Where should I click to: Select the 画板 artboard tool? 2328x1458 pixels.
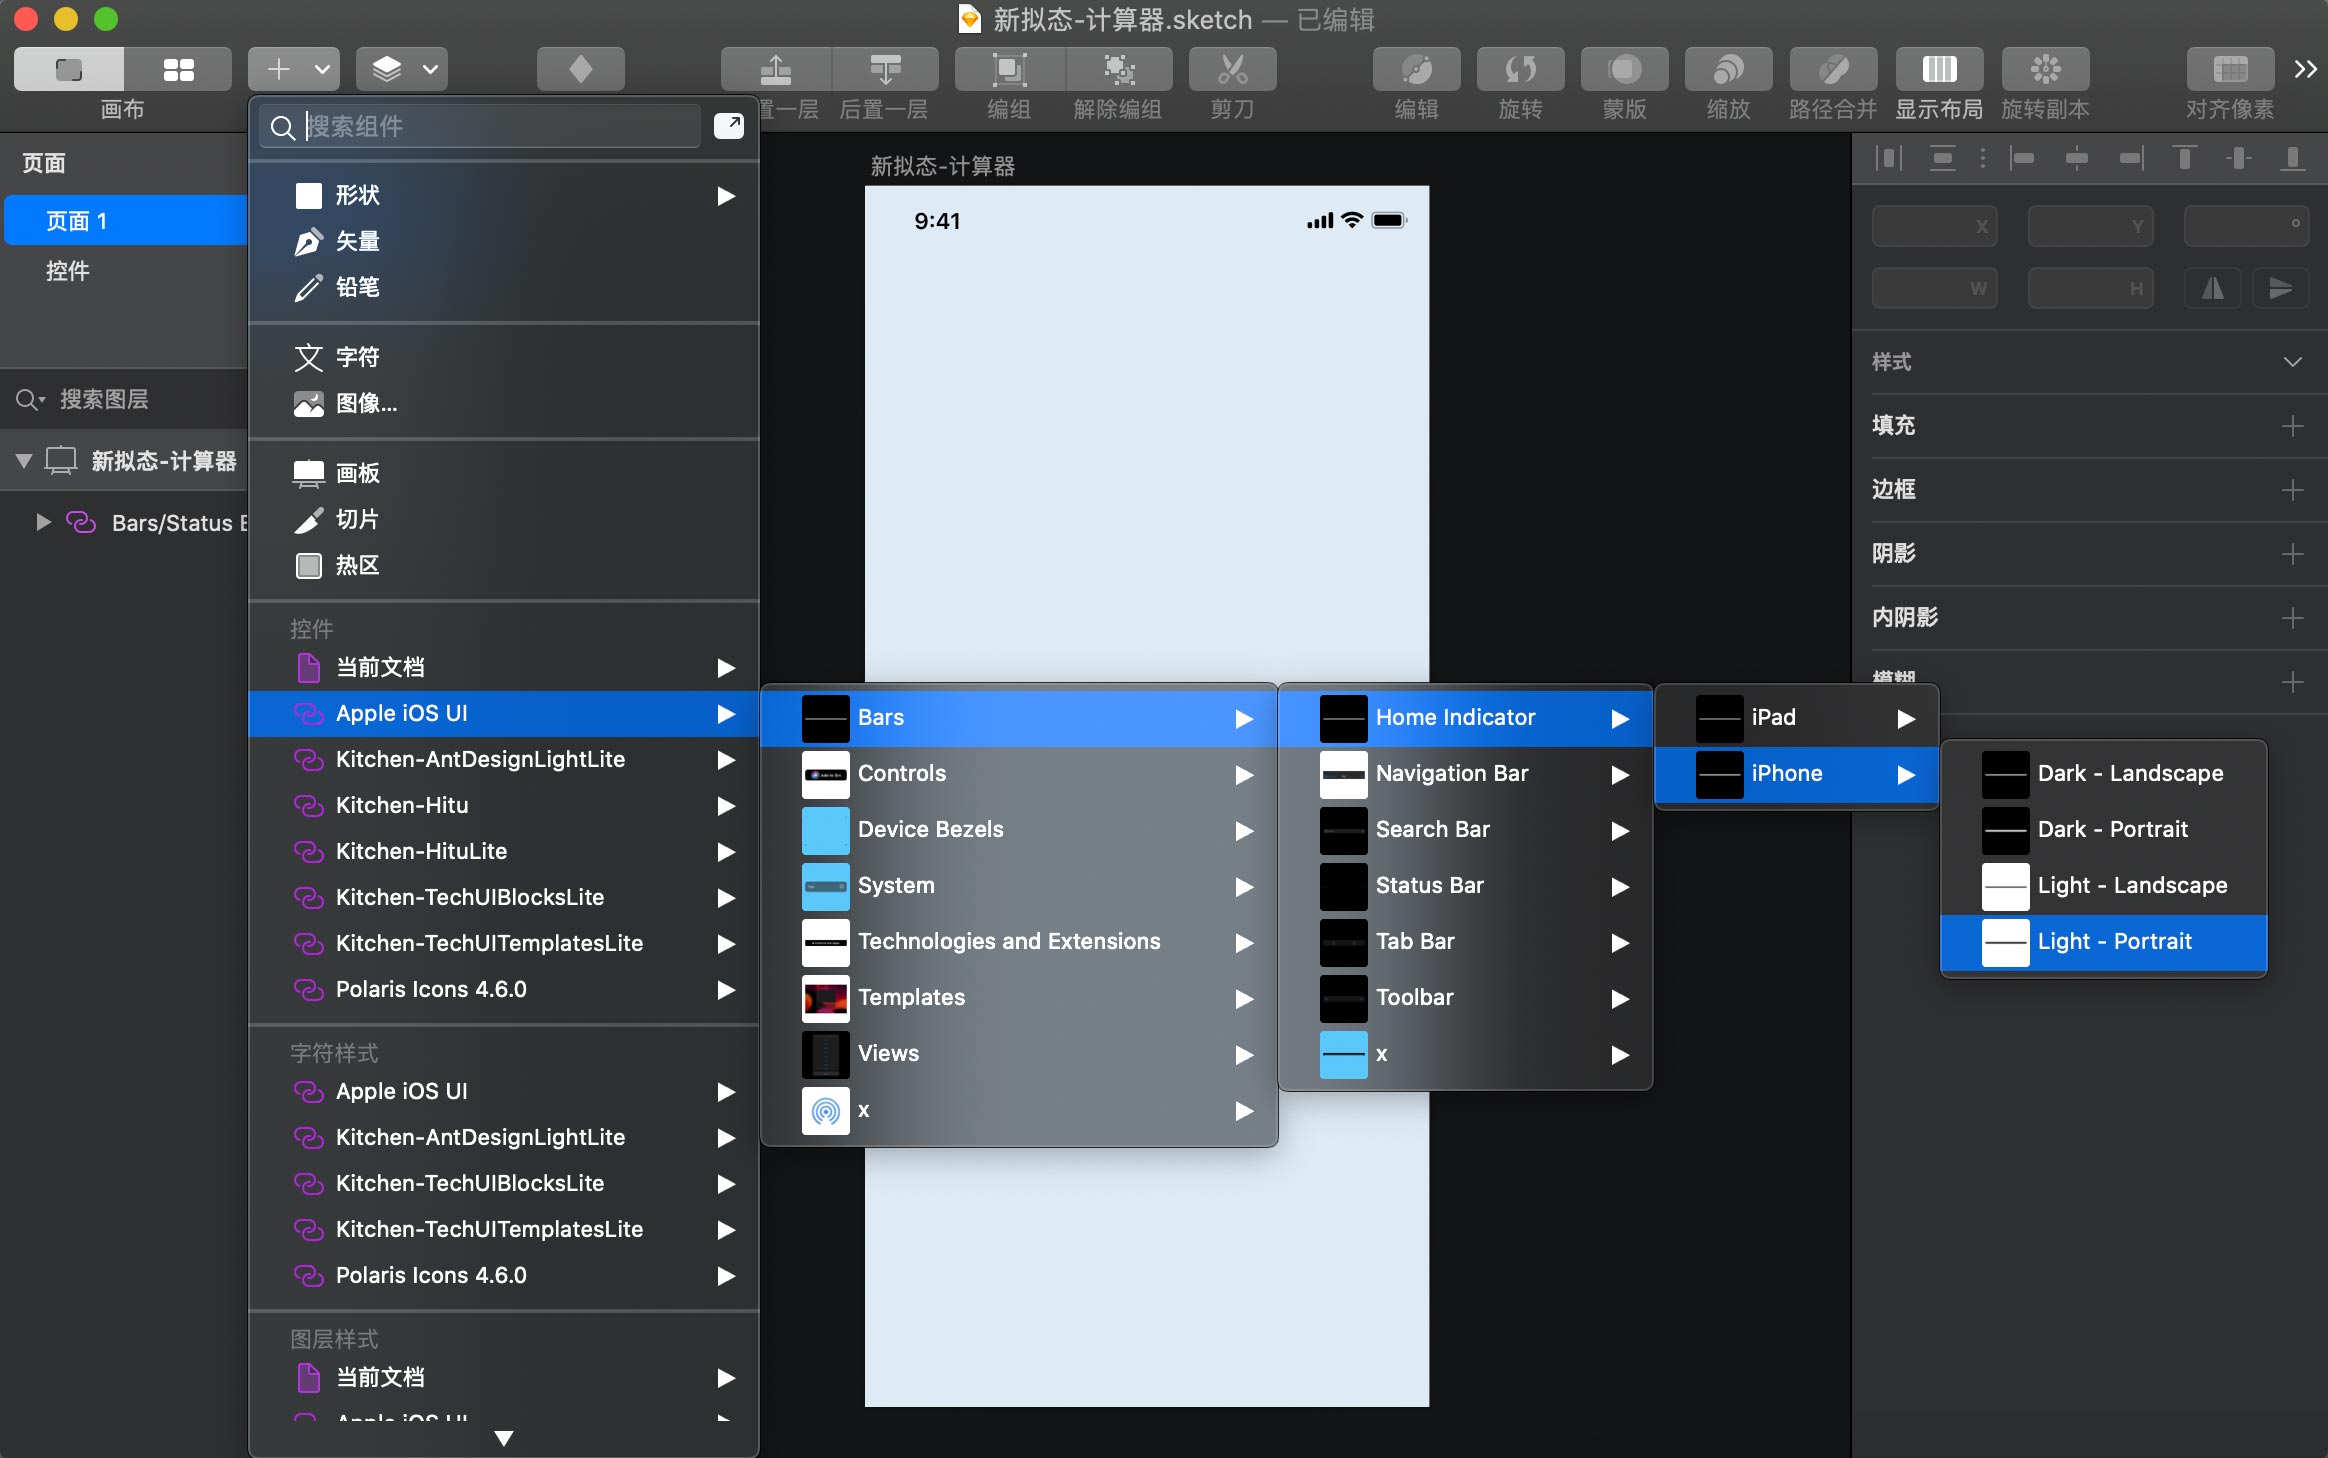click(x=504, y=473)
